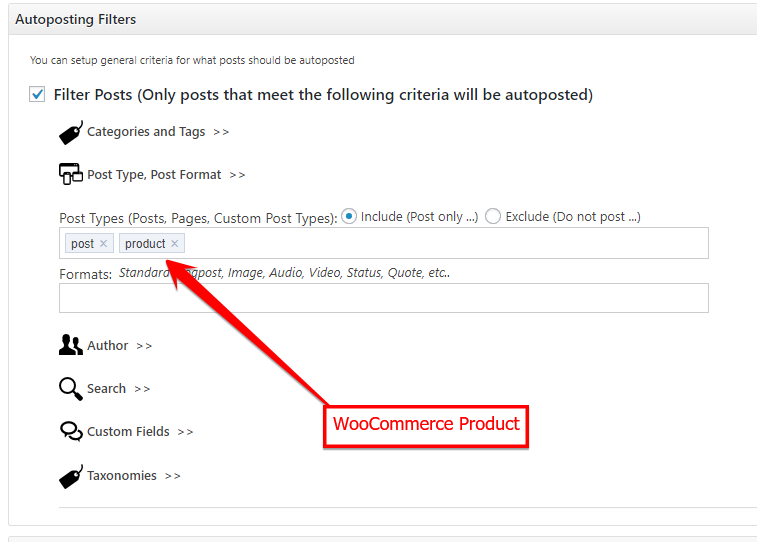Expand the Custom Fields filter section

click(140, 431)
